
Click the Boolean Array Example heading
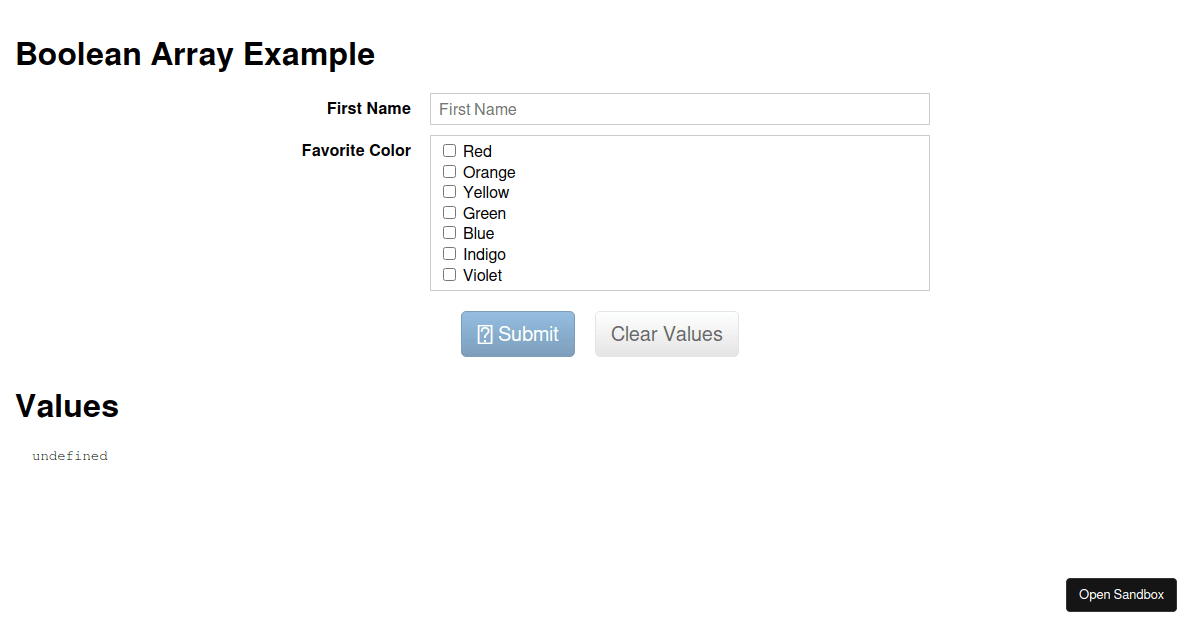(x=195, y=54)
